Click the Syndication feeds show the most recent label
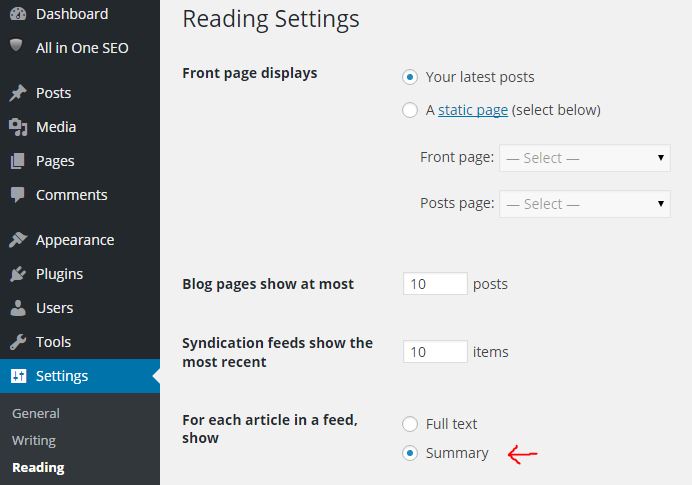The width and height of the screenshot is (692, 485). [x=278, y=352]
